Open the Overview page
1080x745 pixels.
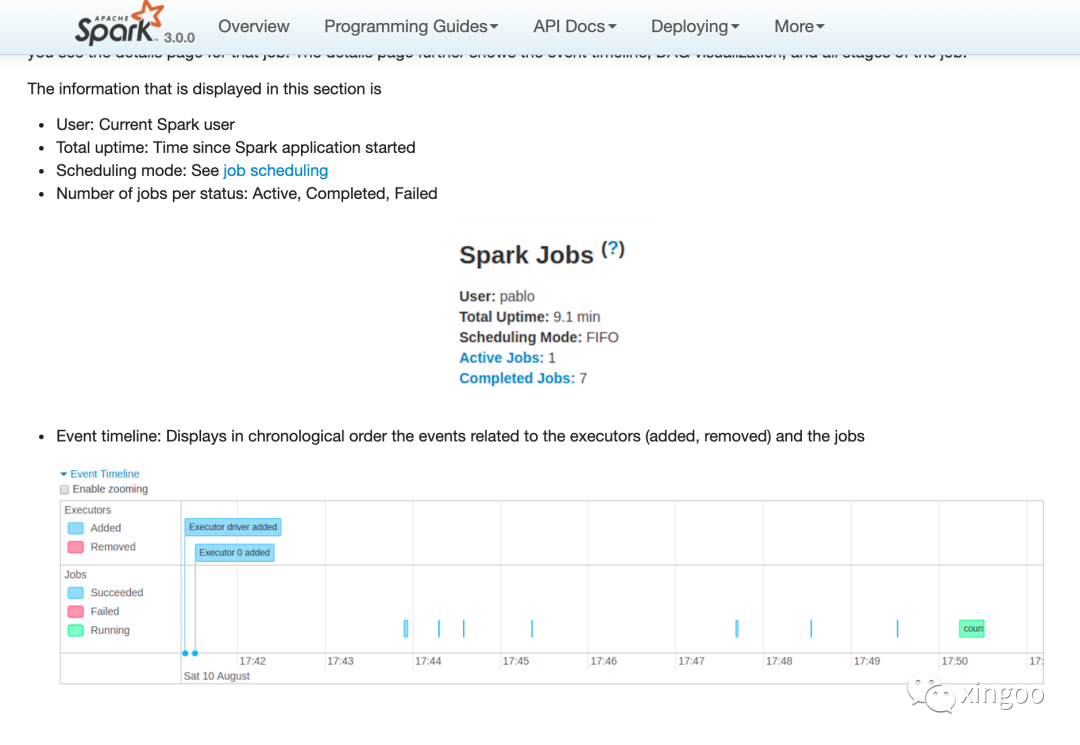(253, 26)
